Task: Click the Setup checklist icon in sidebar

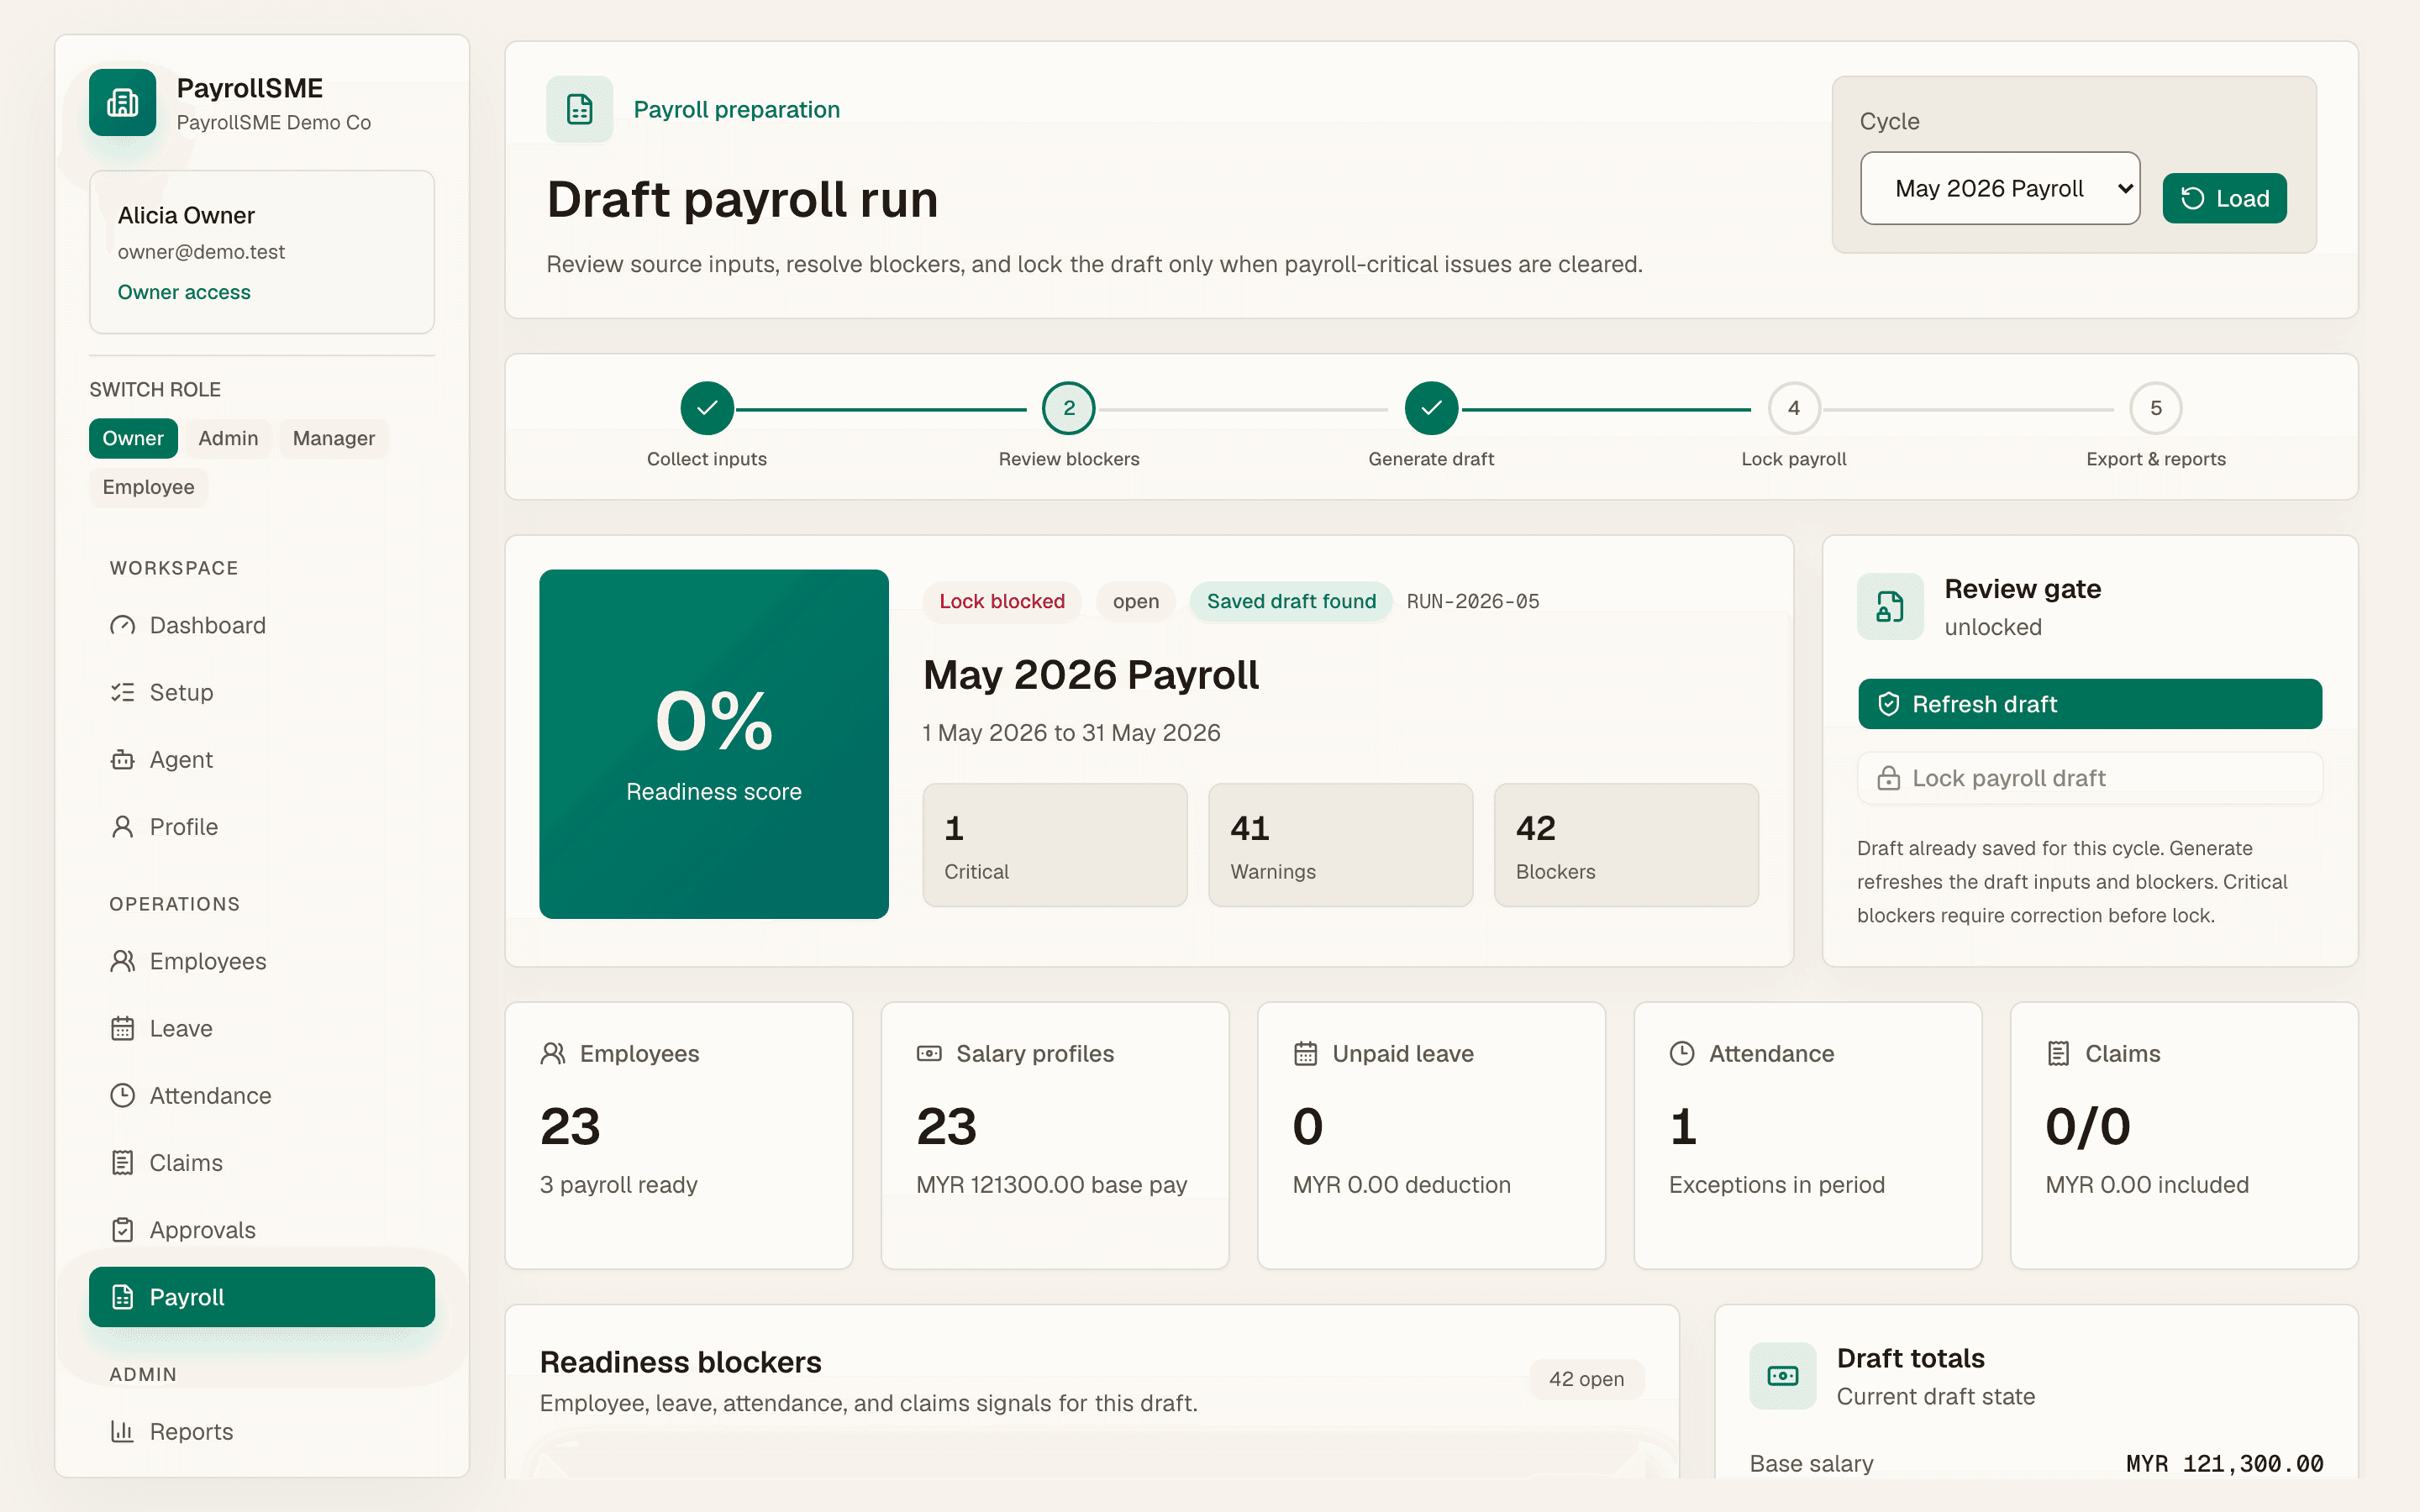Action: pos(122,692)
